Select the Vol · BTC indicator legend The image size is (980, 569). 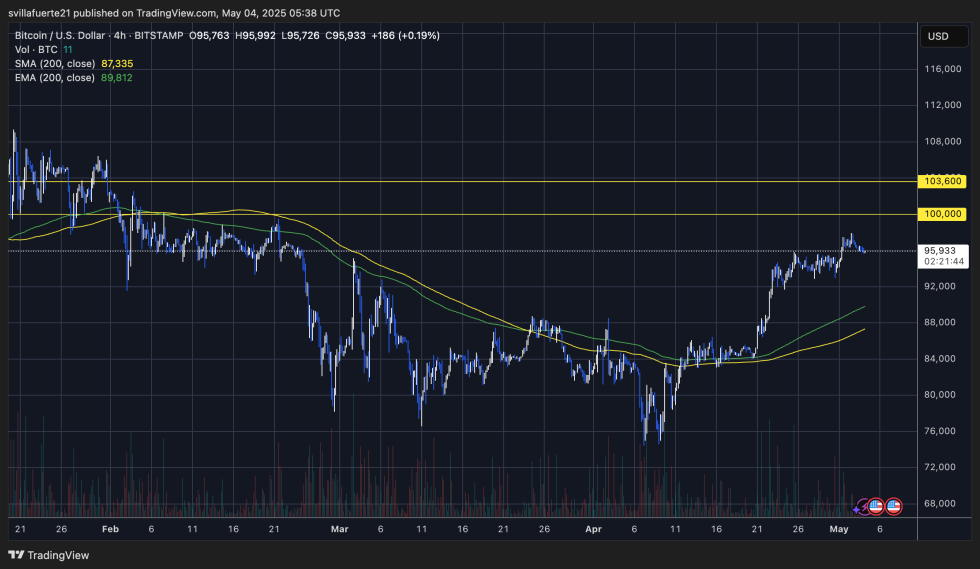click(36, 49)
